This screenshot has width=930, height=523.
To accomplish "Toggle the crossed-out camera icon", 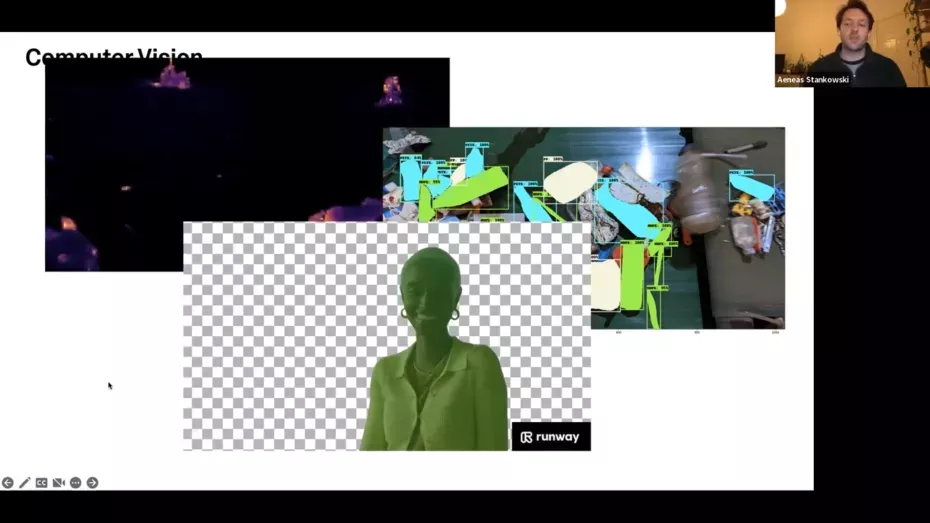I will (59, 483).
